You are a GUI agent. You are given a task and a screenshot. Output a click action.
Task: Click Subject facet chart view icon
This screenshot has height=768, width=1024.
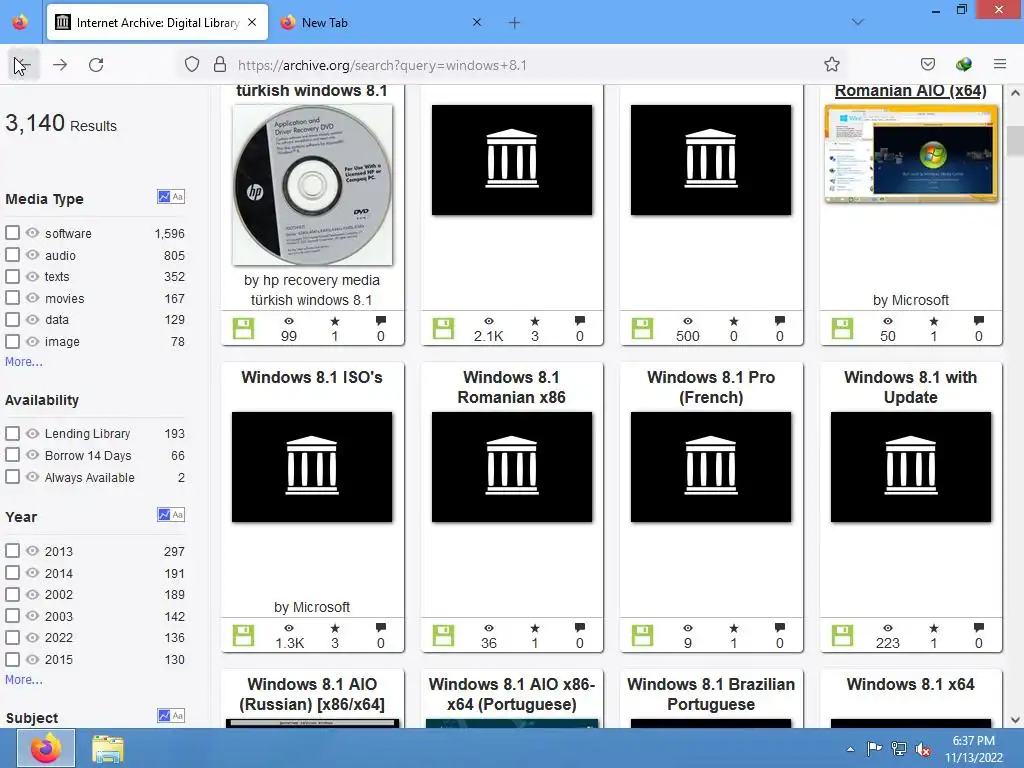164,716
